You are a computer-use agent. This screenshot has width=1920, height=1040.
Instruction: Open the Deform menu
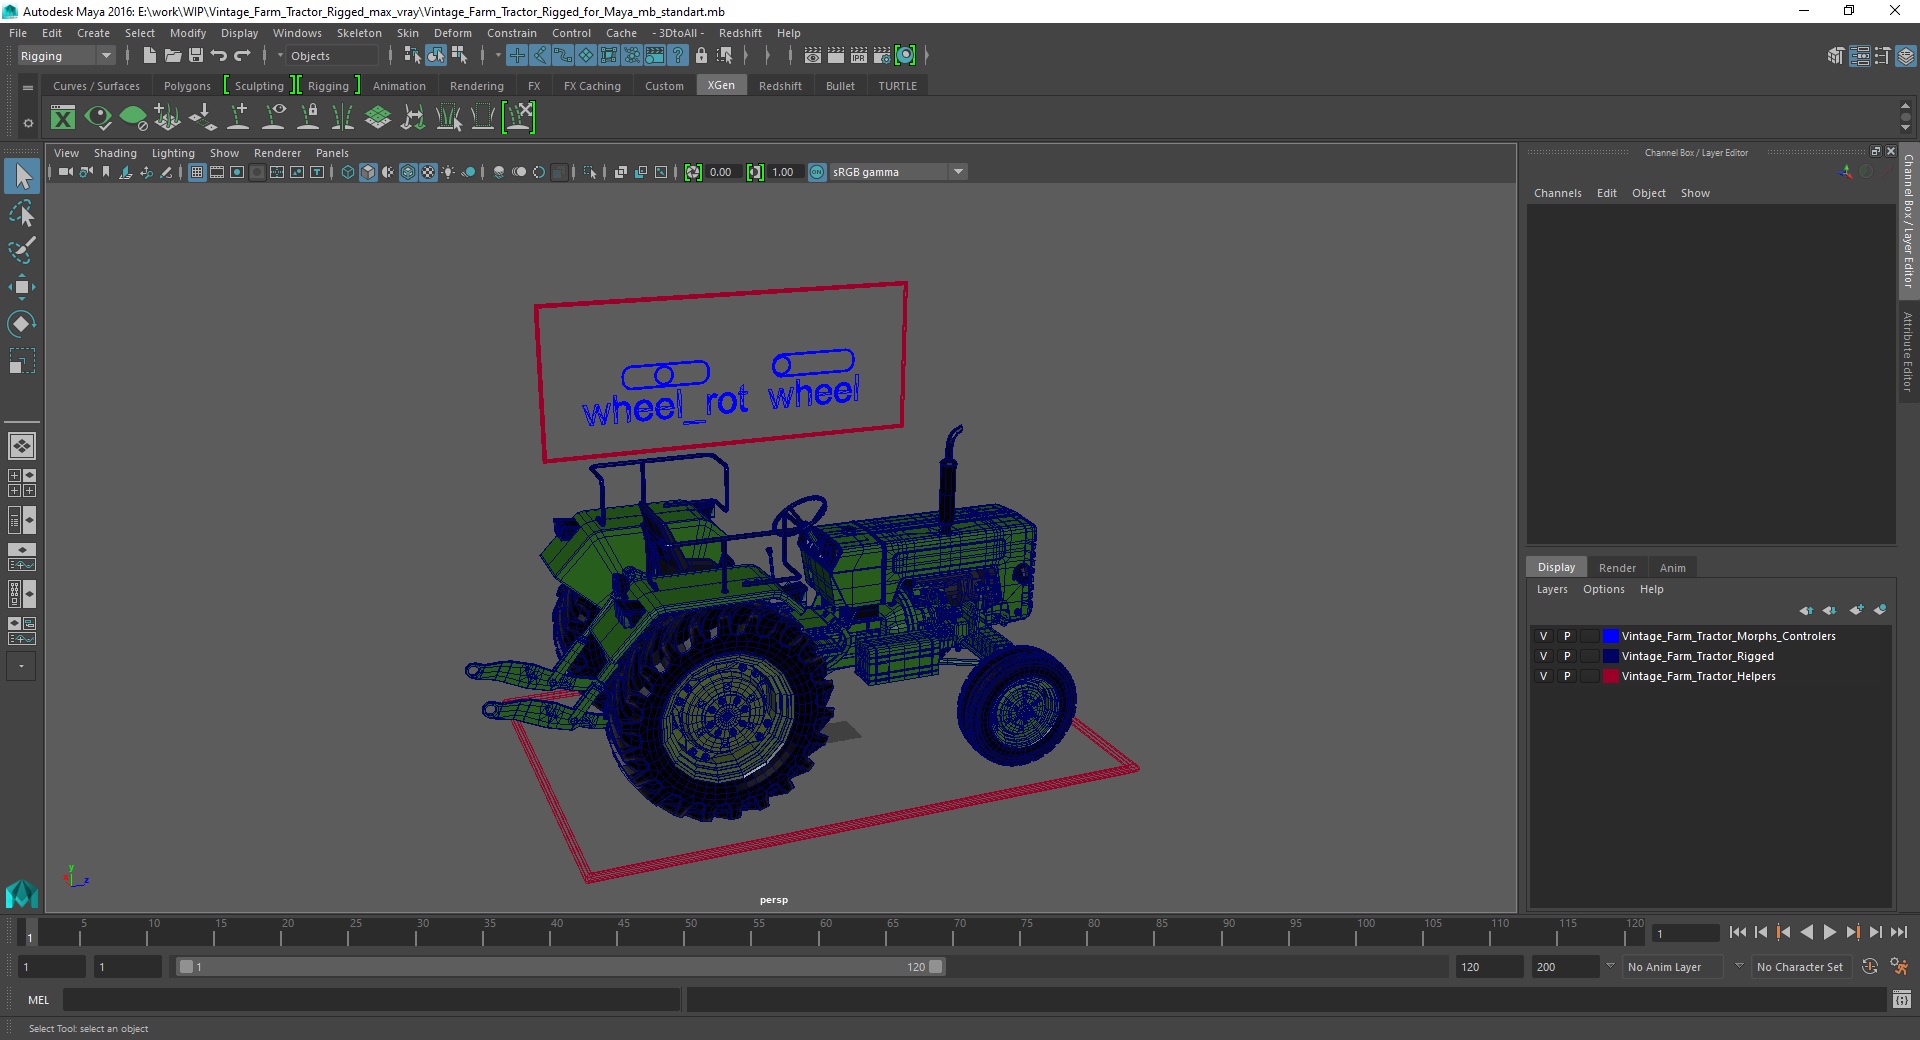click(452, 33)
